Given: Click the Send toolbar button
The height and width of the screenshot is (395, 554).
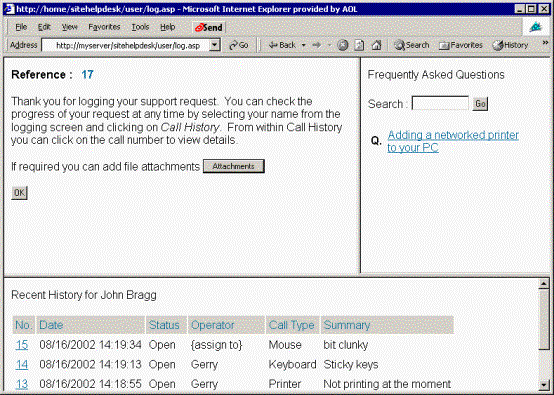Looking at the screenshot, I should (x=209, y=27).
